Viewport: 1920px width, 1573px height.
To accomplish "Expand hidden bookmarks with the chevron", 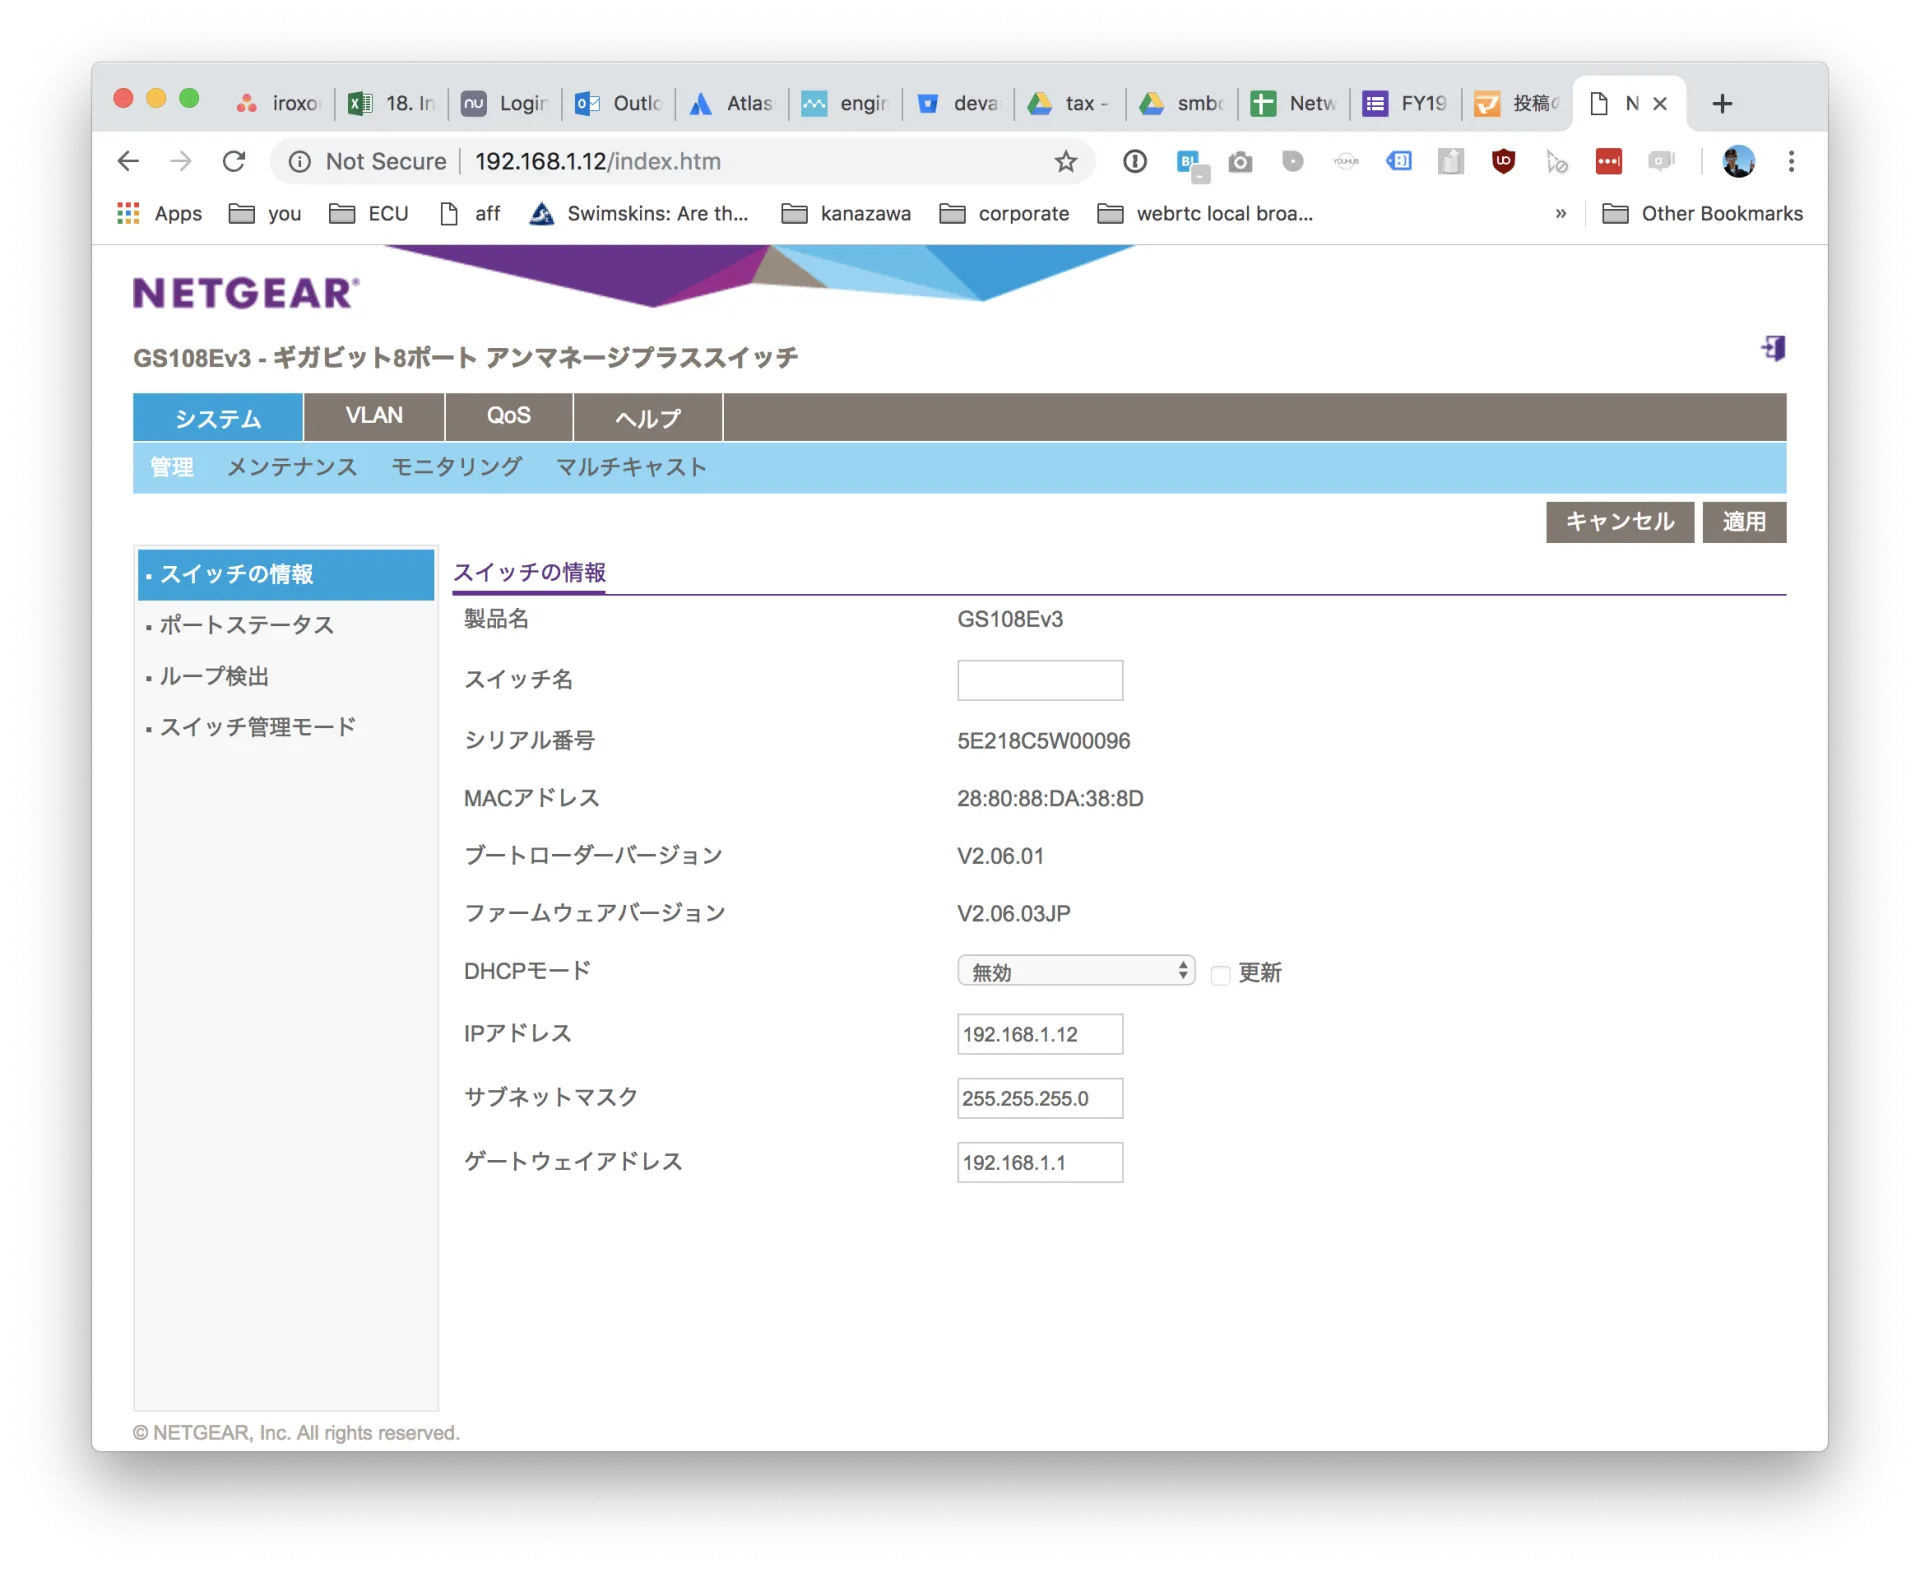I will [x=1560, y=213].
